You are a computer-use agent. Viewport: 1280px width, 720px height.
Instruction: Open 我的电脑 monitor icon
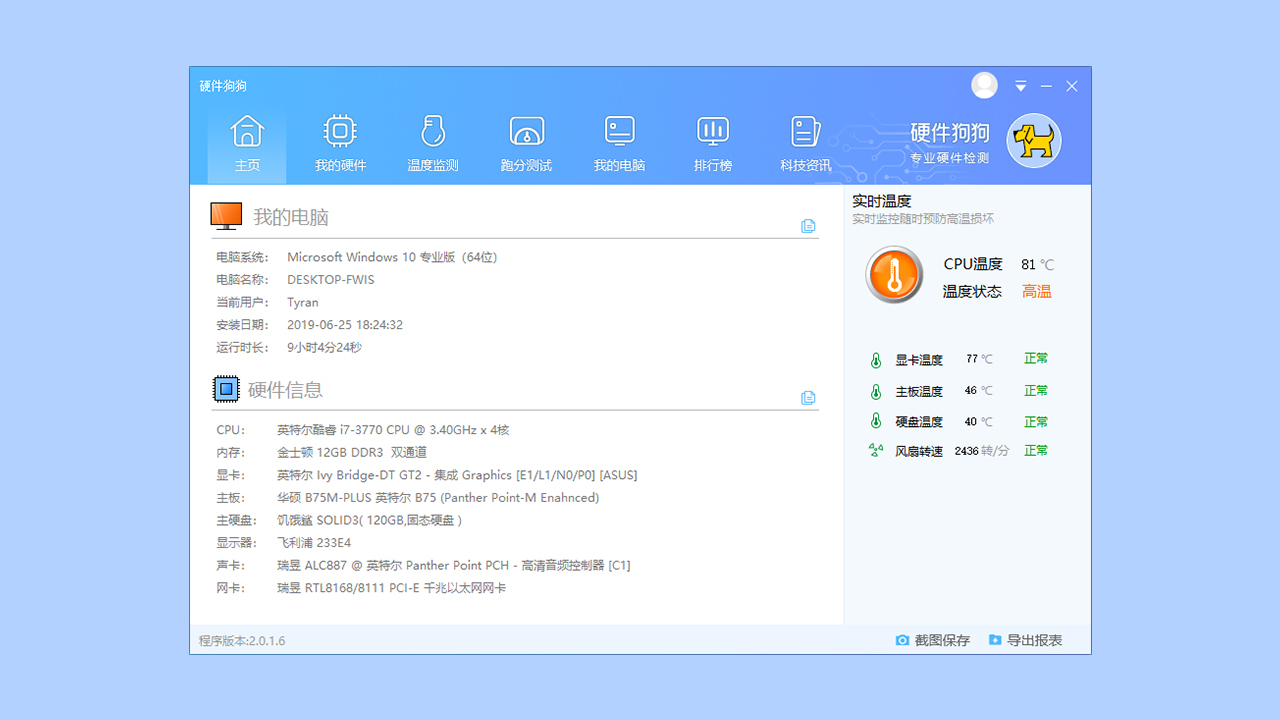619,131
